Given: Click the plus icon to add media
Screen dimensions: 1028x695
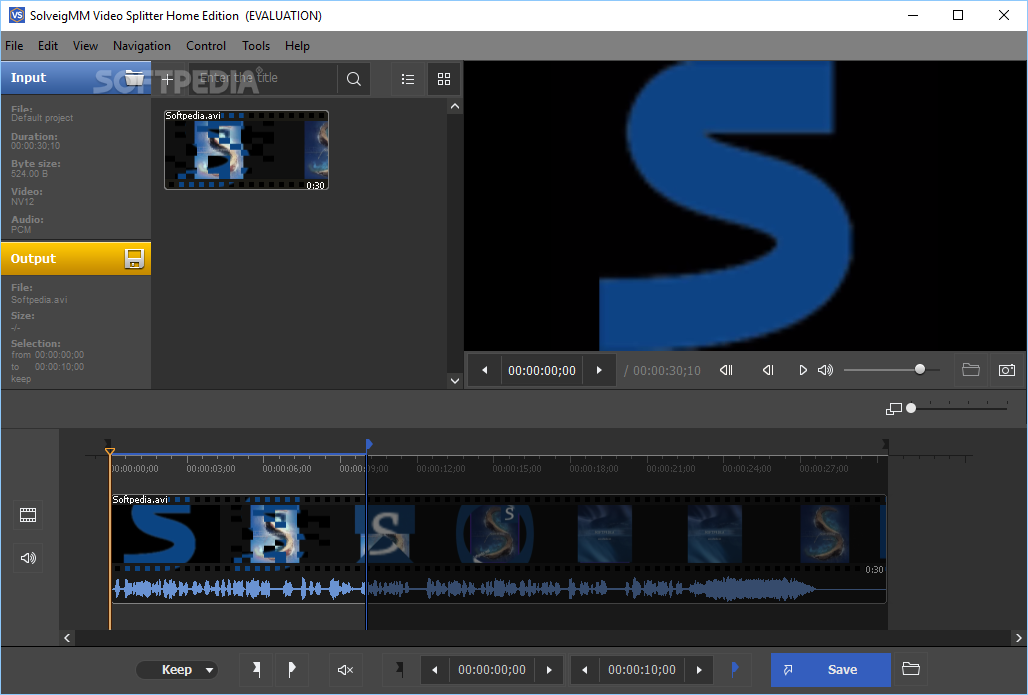Looking at the screenshot, I should [168, 79].
